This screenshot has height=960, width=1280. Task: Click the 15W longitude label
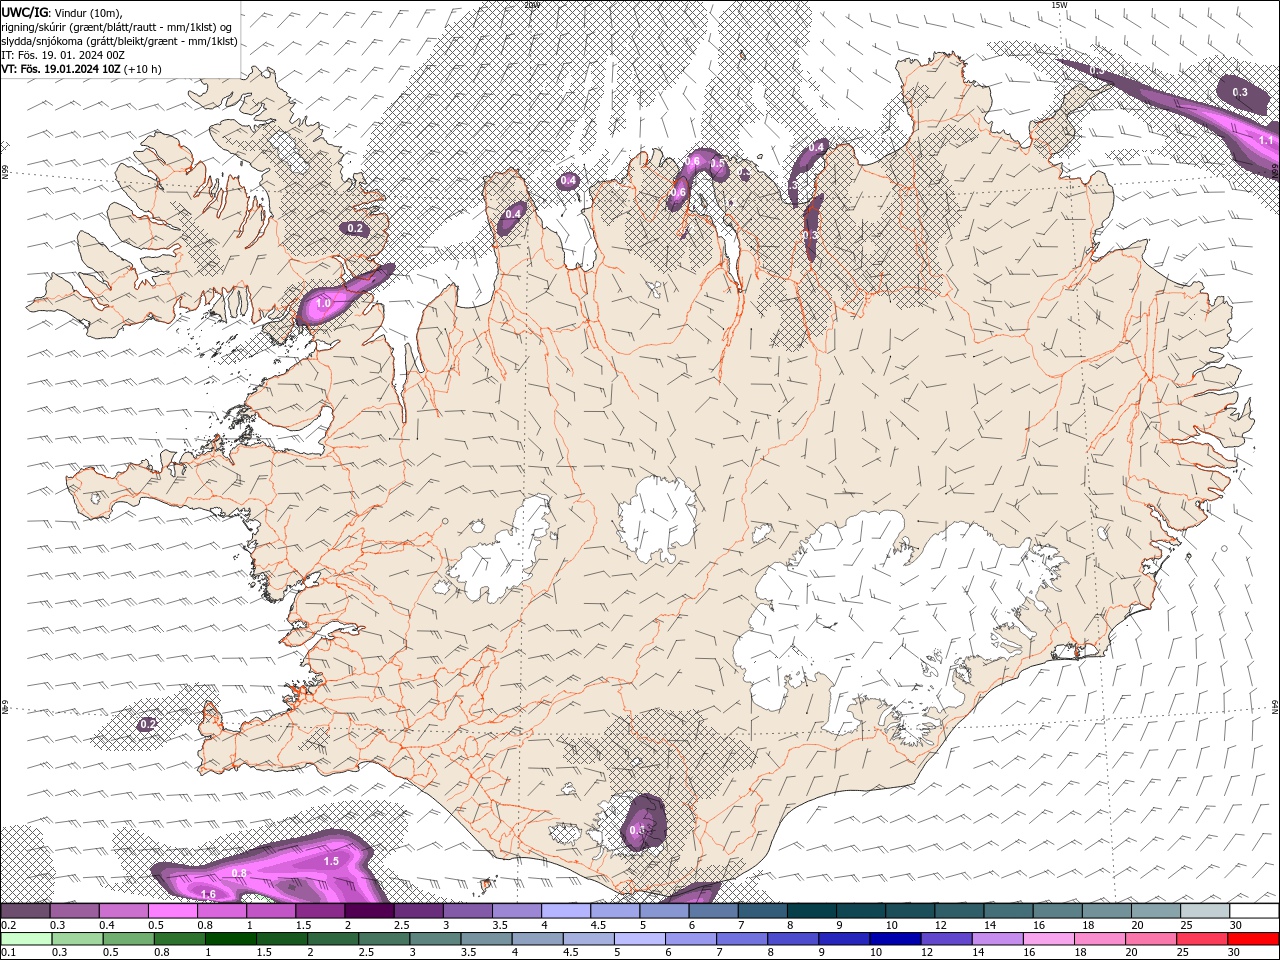click(x=1060, y=5)
